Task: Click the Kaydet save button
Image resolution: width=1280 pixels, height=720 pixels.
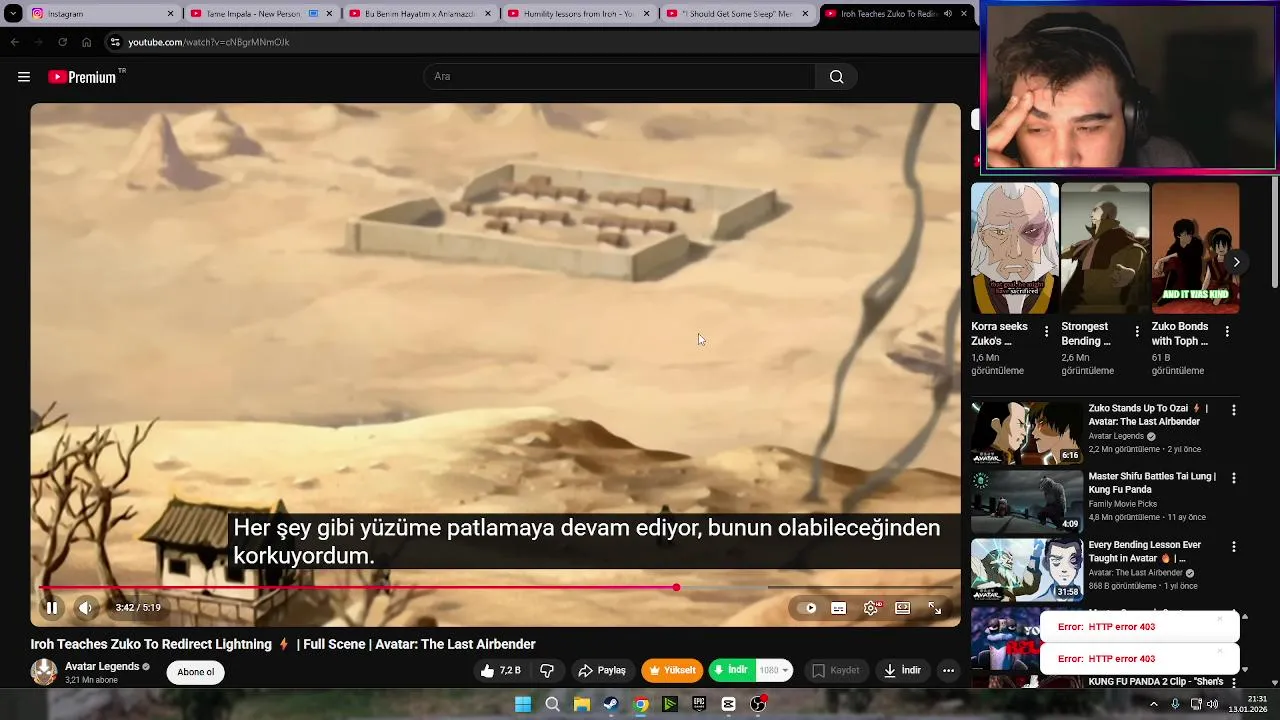Action: click(835, 671)
